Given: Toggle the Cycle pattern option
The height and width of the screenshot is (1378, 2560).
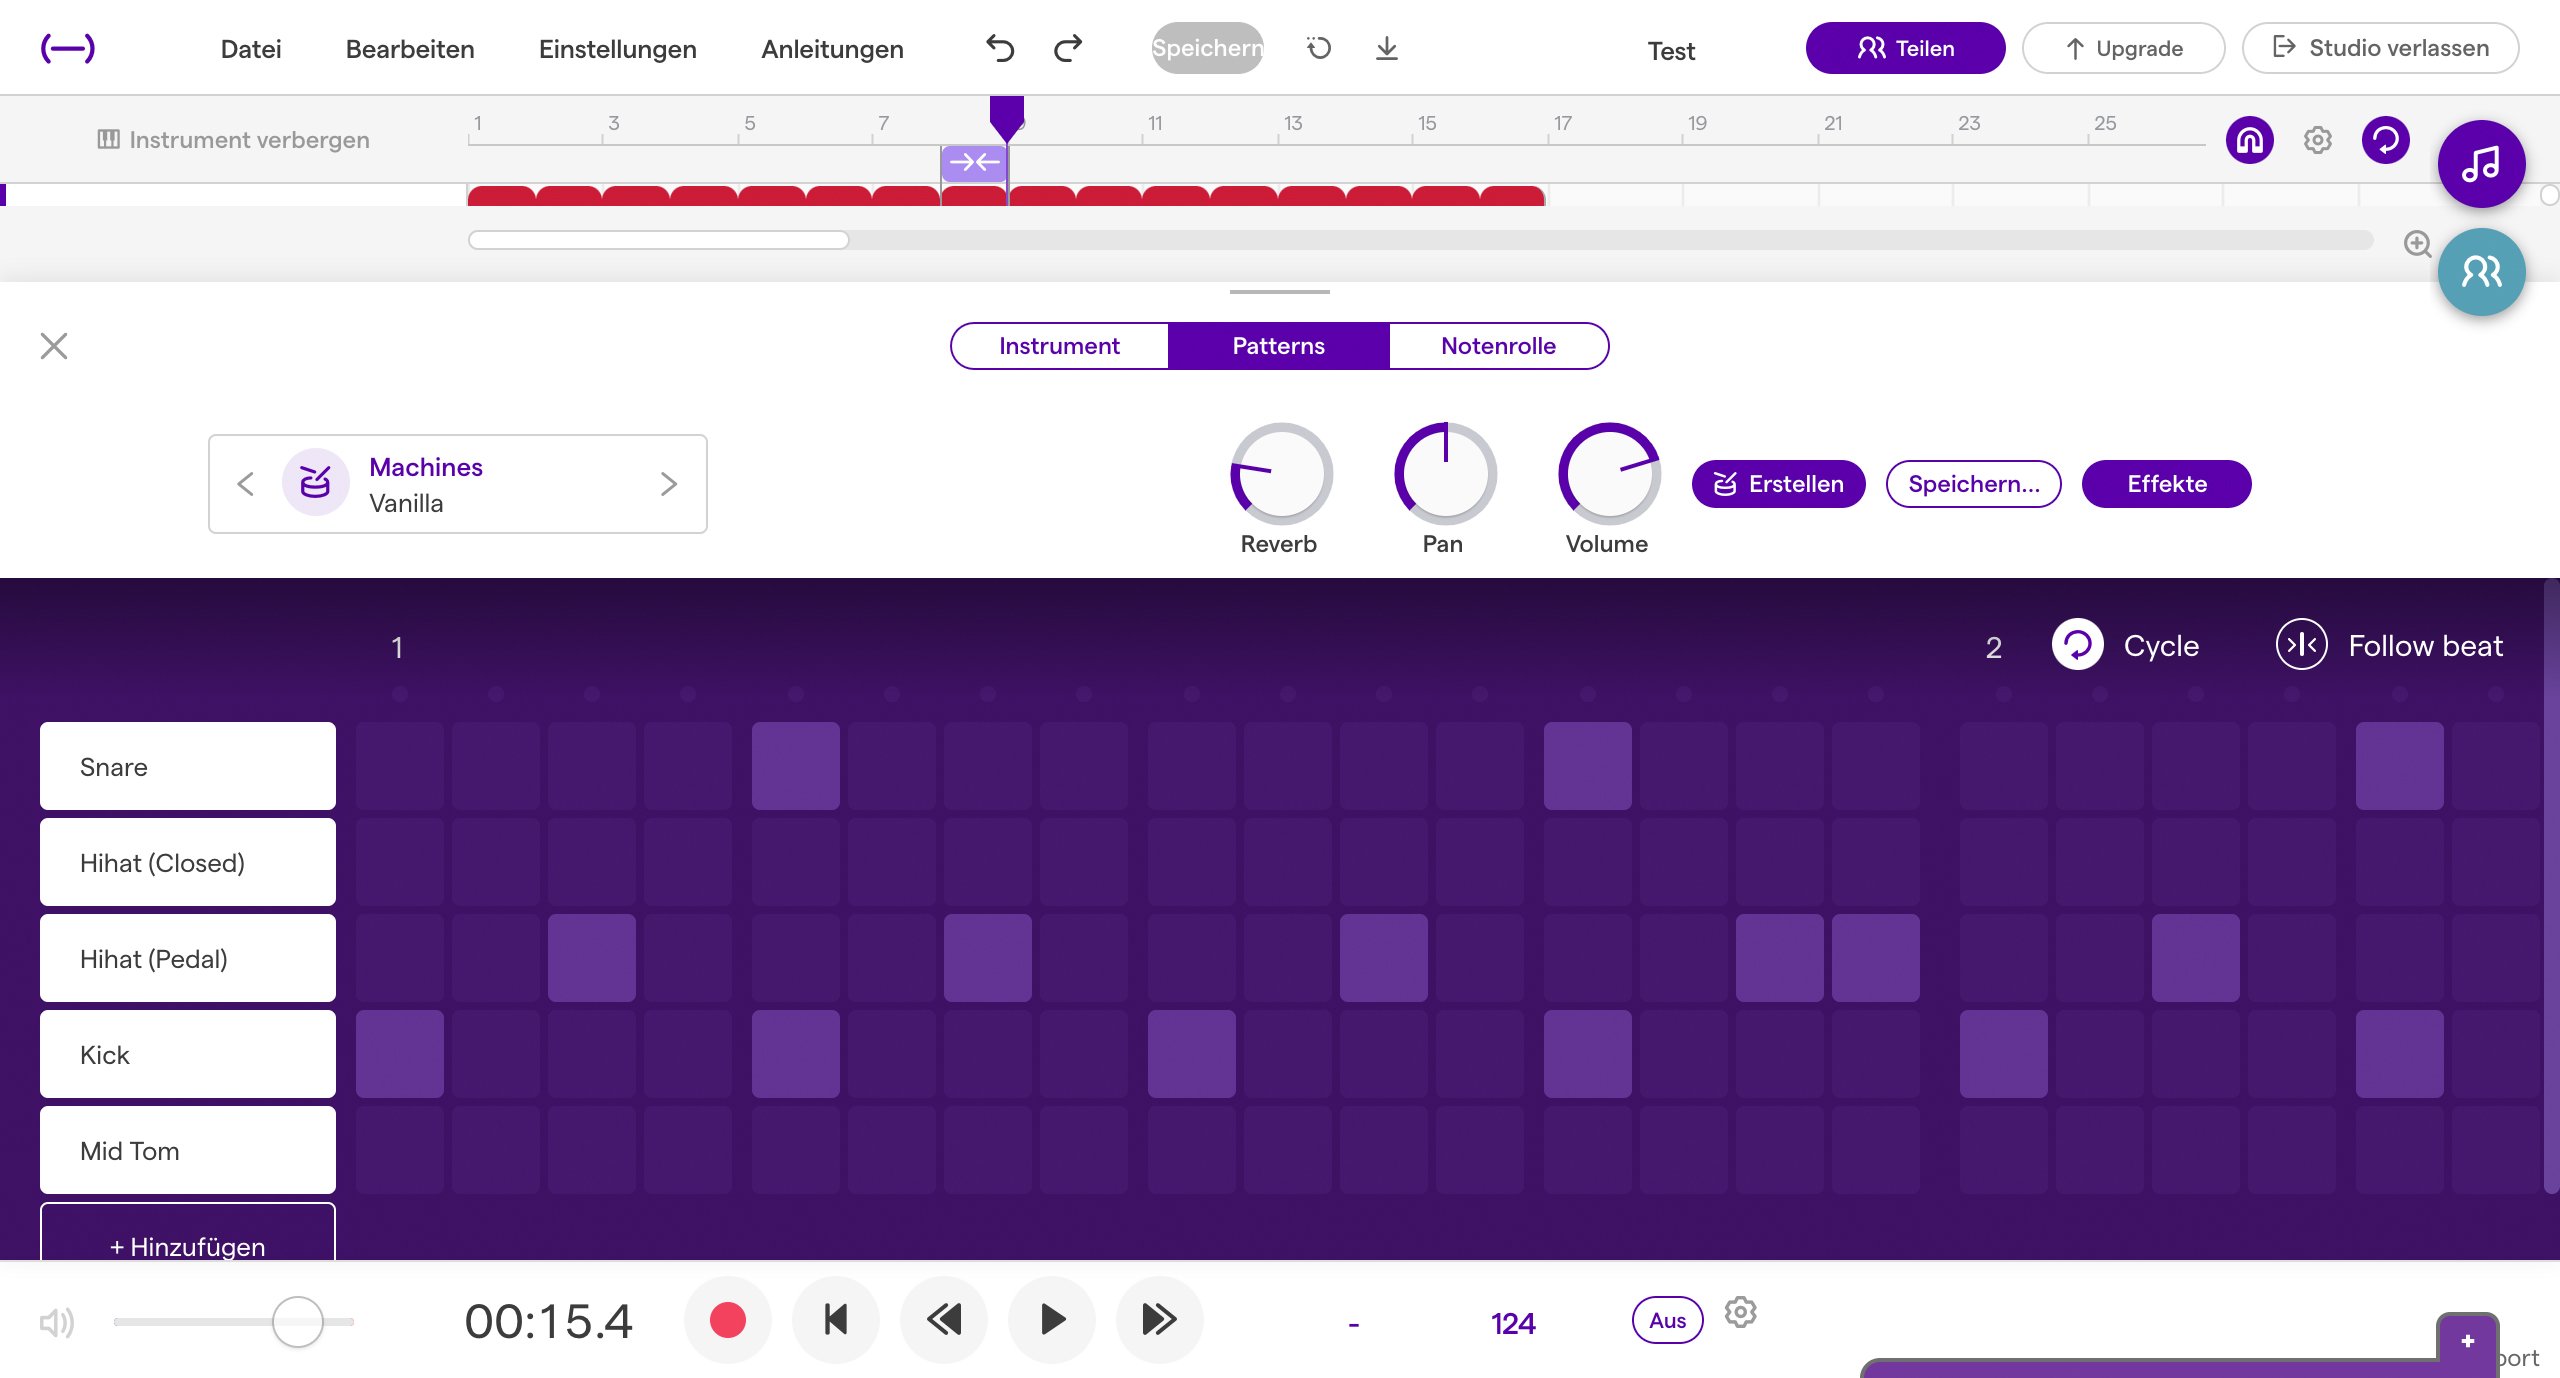Looking at the screenshot, I should (2078, 646).
